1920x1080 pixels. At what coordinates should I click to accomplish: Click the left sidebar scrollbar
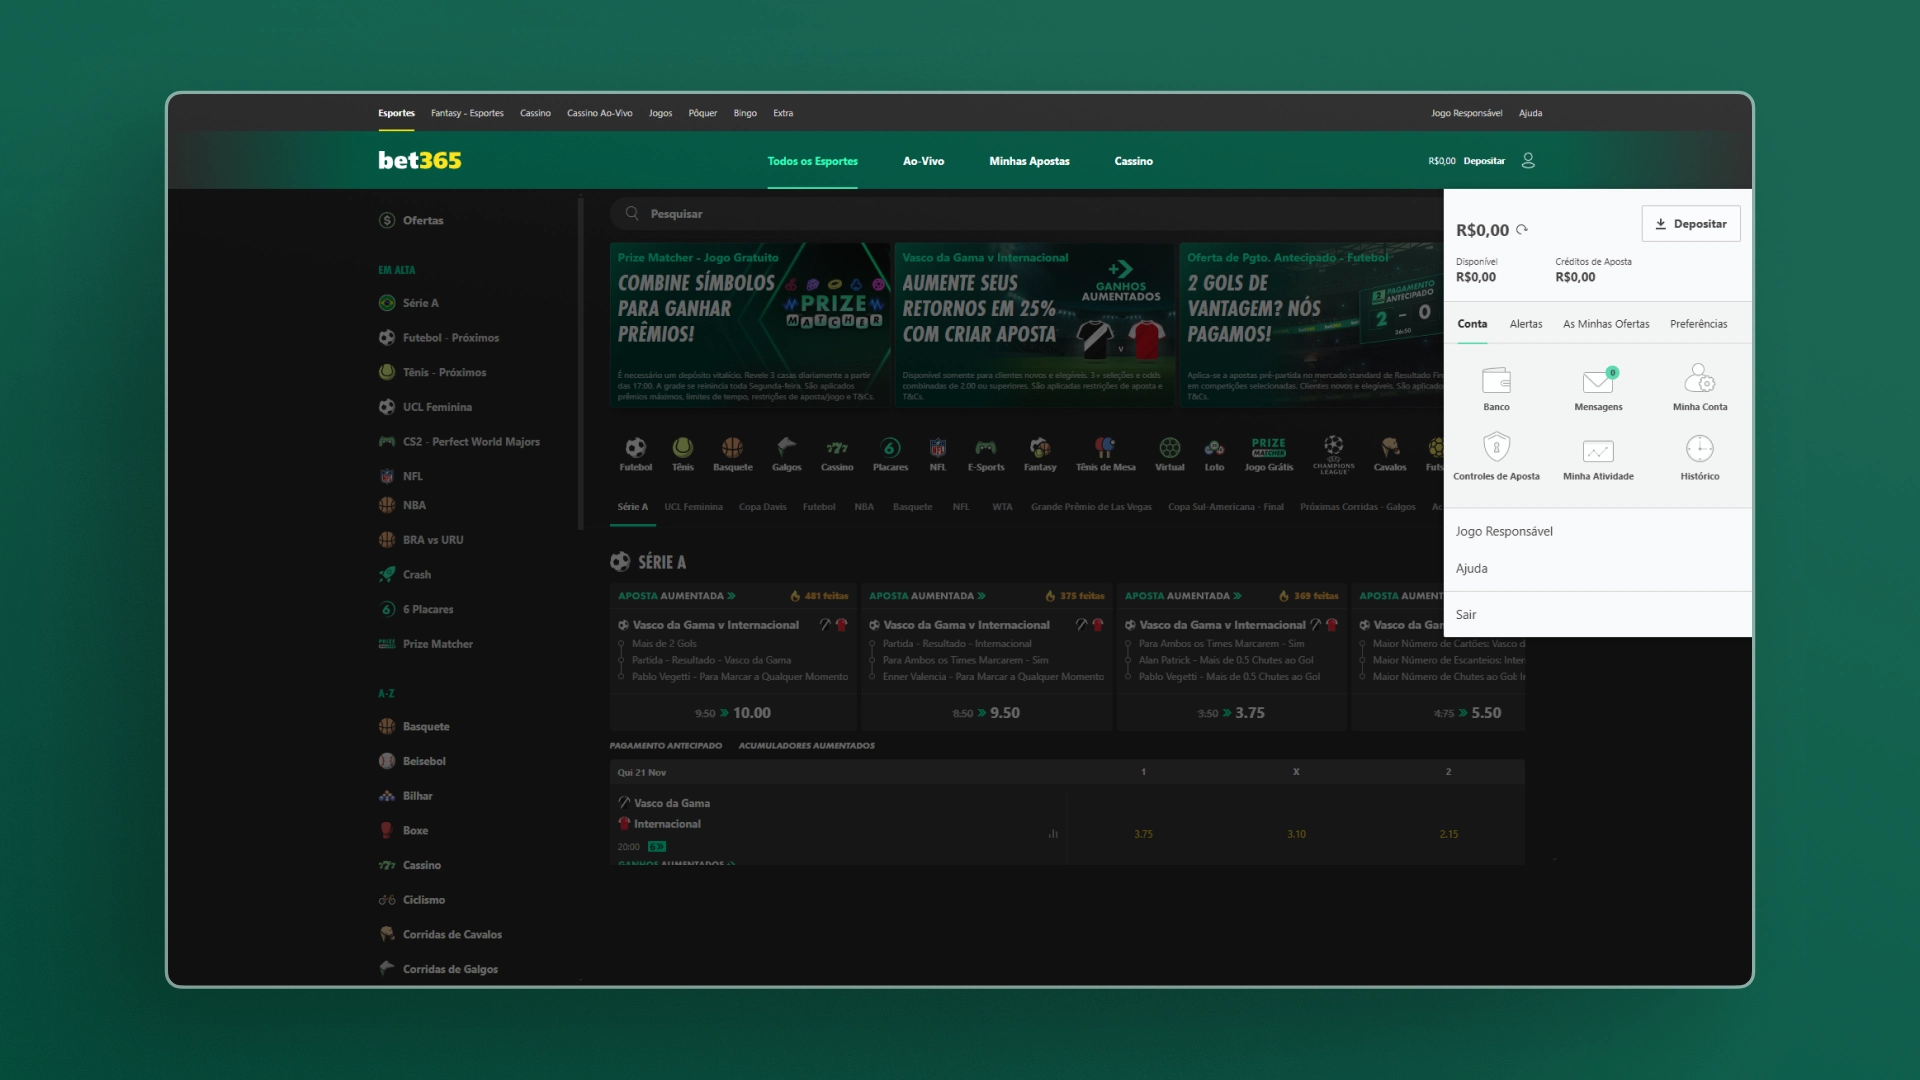580,363
